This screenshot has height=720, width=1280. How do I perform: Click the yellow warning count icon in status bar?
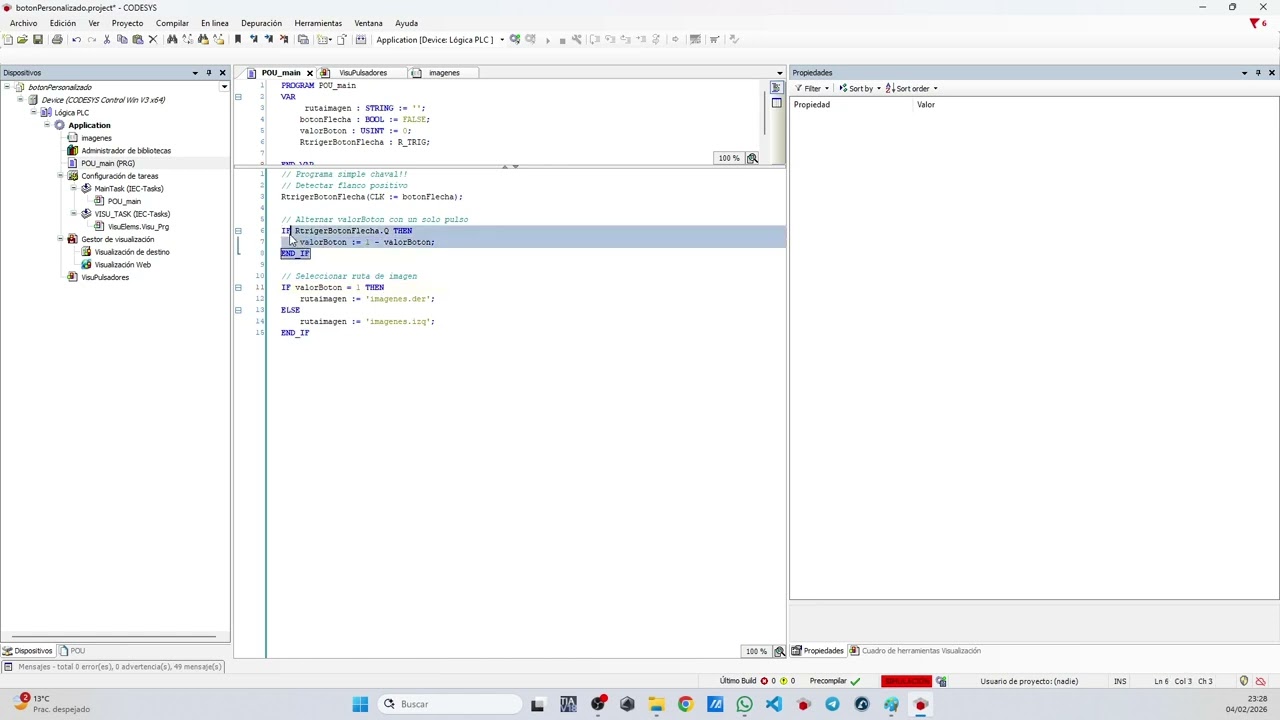[783, 681]
